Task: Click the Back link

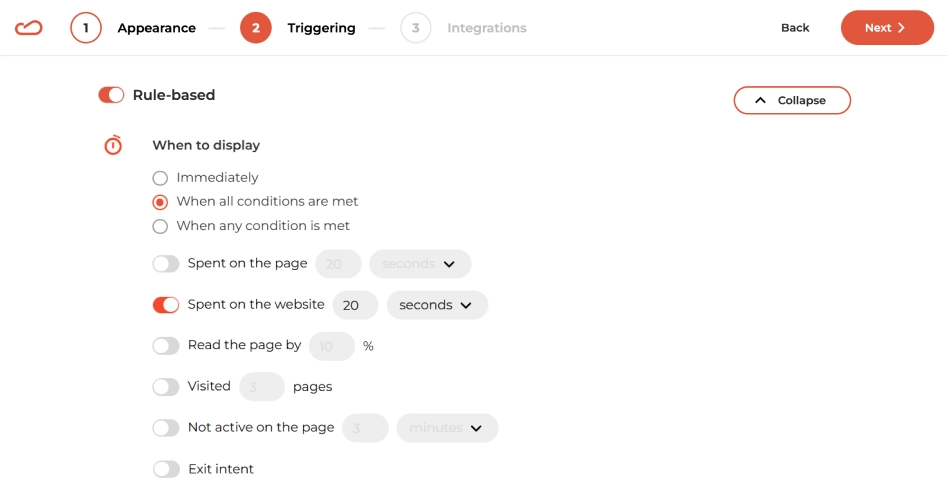Action: click(795, 28)
